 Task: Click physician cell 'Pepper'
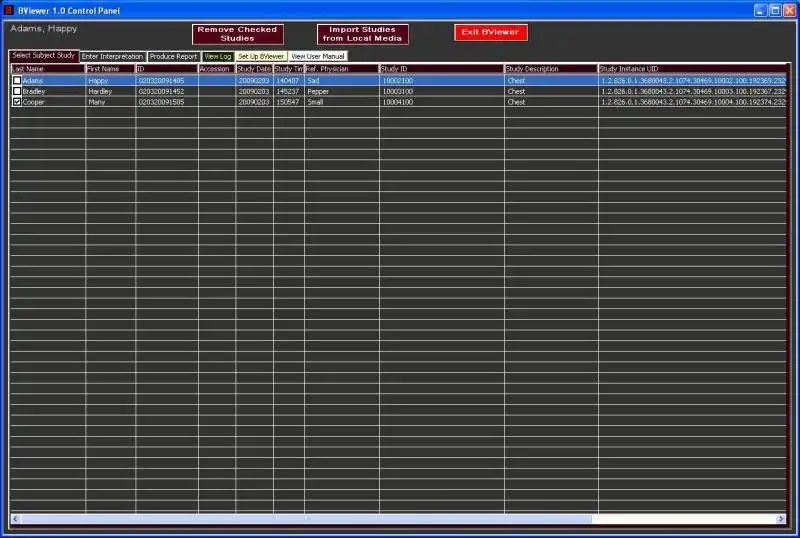(x=318, y=91)
